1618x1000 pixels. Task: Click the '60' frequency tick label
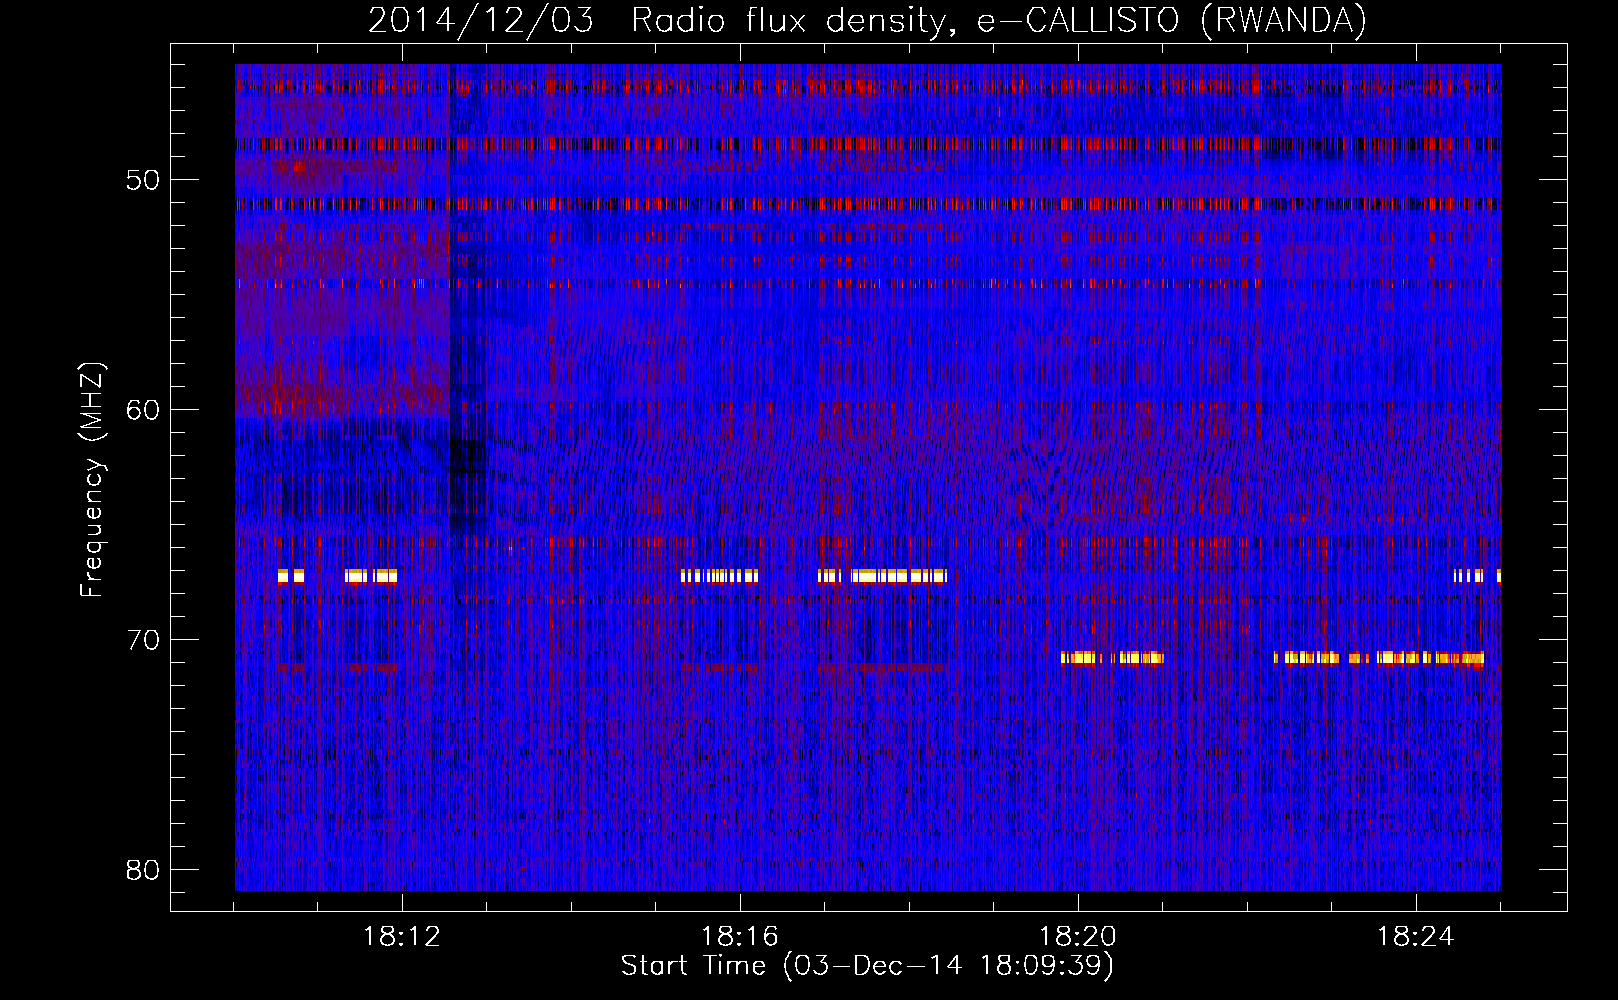(x=144, y=410)
